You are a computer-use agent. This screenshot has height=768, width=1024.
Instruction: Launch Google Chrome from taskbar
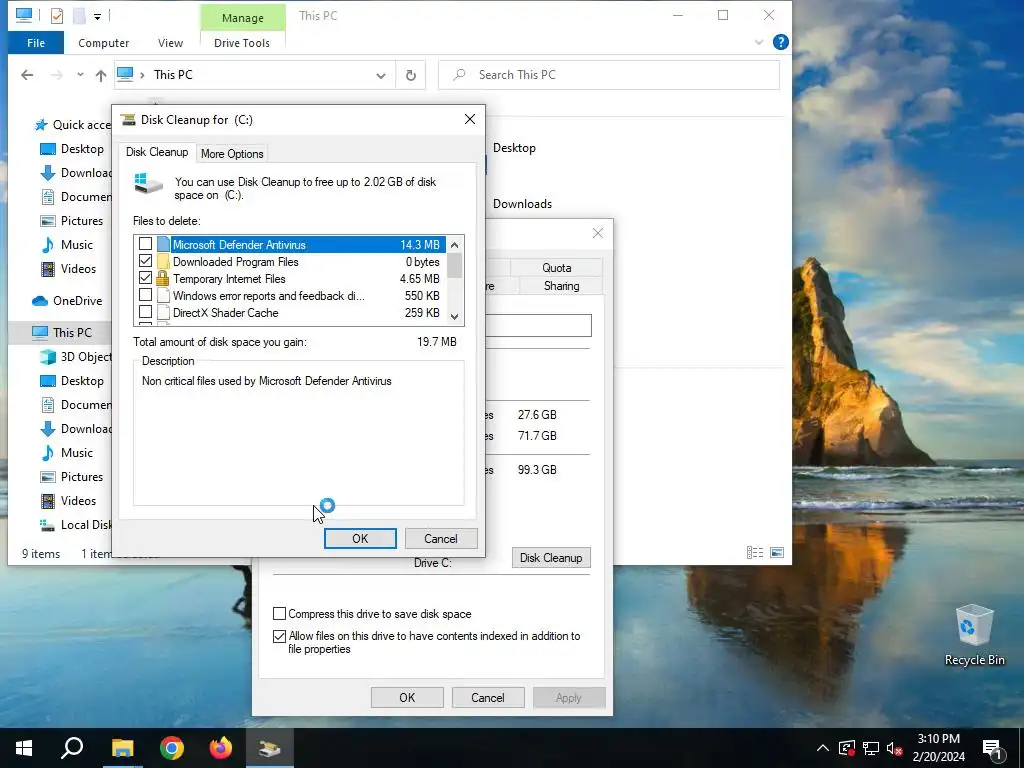[x=172, y=748]
